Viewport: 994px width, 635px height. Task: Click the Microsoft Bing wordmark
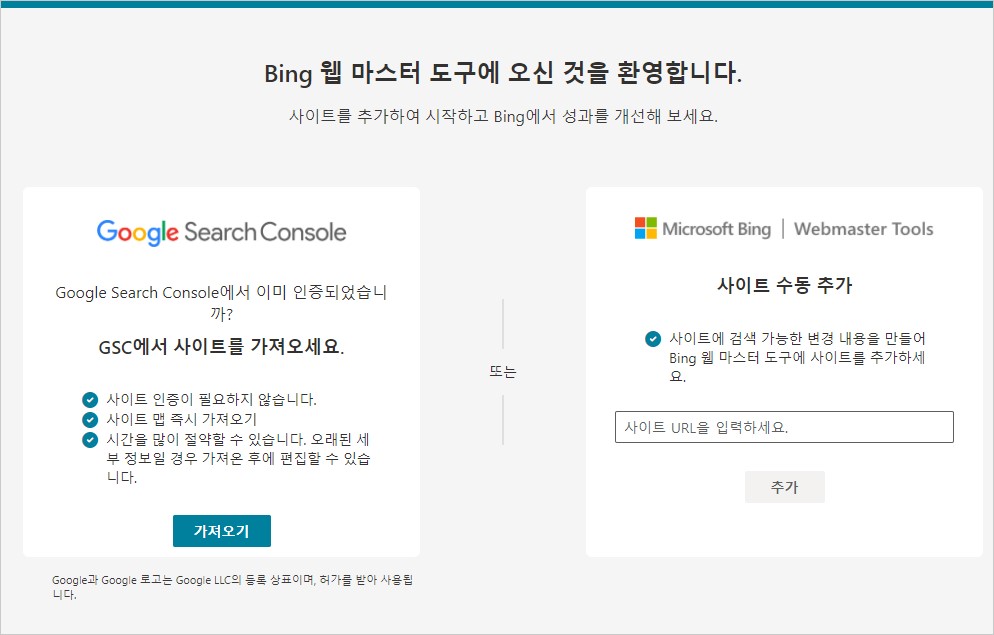point(716,229)
